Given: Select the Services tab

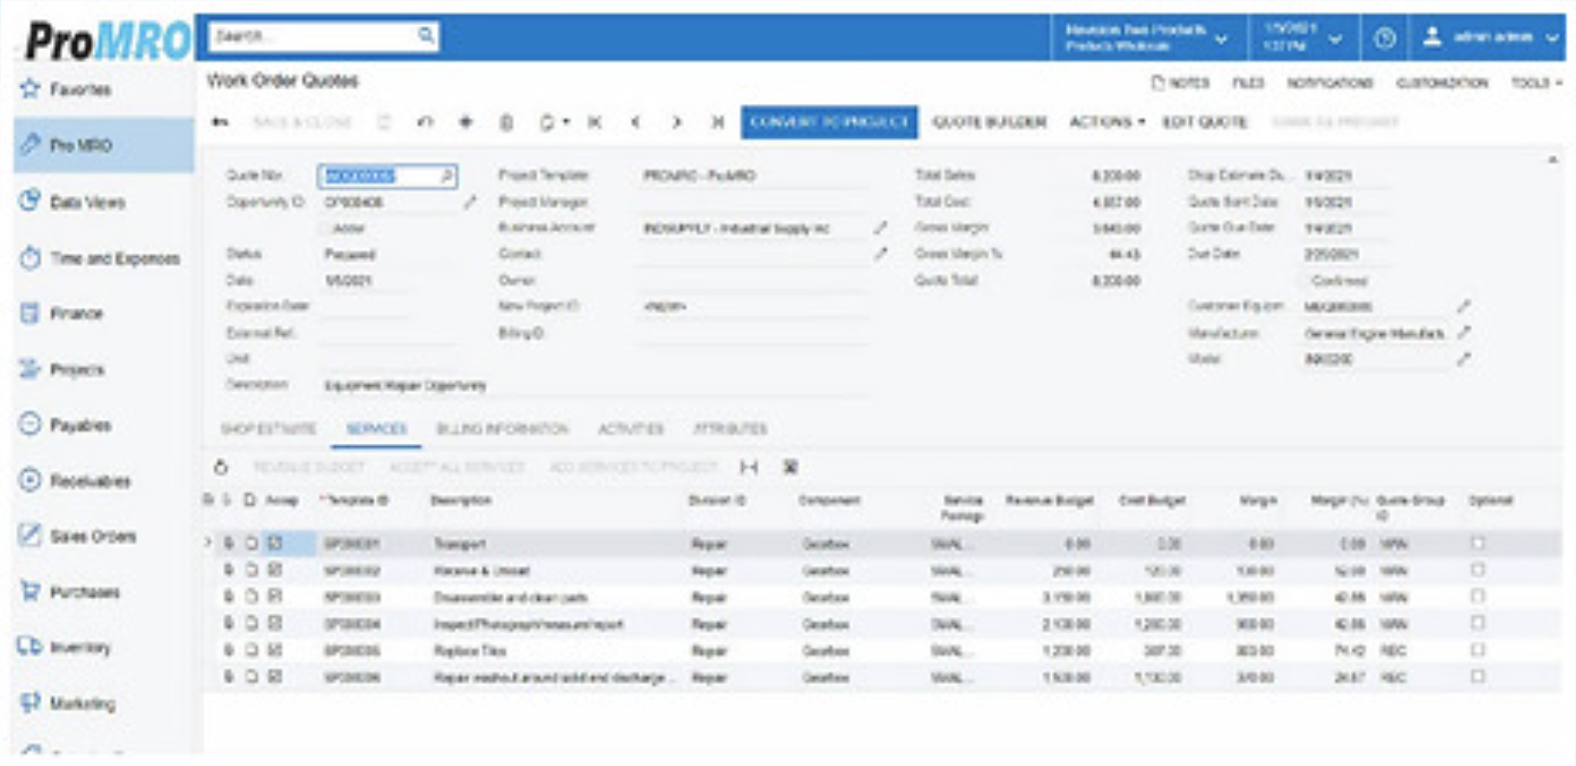Looking at the screenshot, I should tap(376, 429).
